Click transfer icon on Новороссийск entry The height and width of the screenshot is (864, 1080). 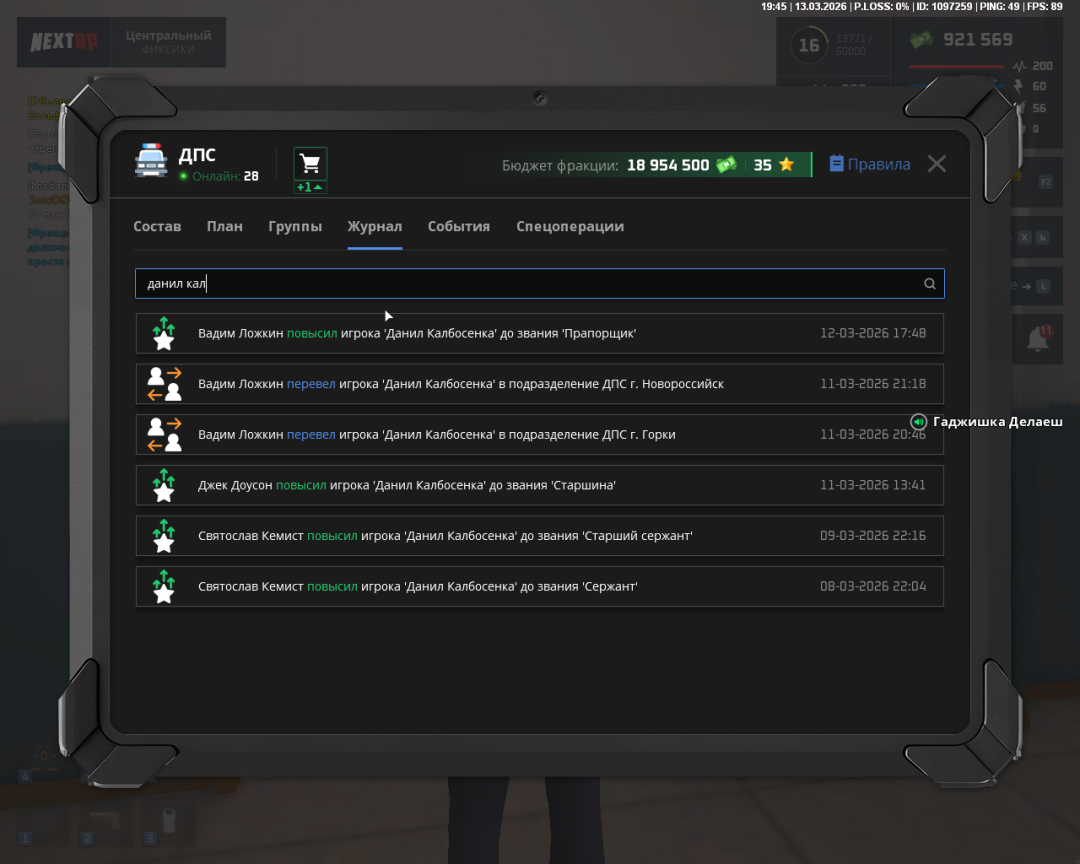(164, 384)
